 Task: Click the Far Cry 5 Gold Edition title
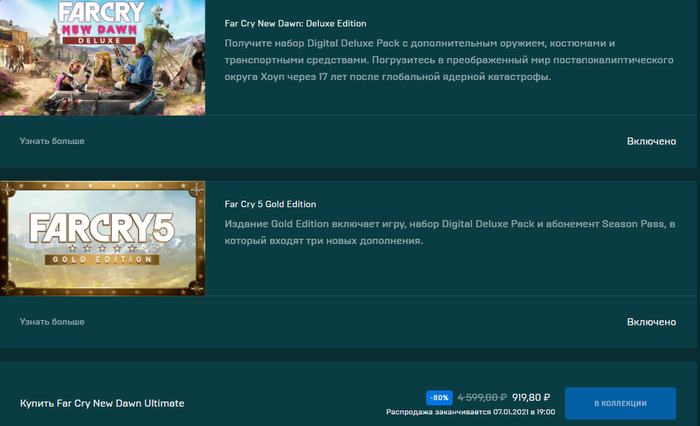click(x=270, y=204)
